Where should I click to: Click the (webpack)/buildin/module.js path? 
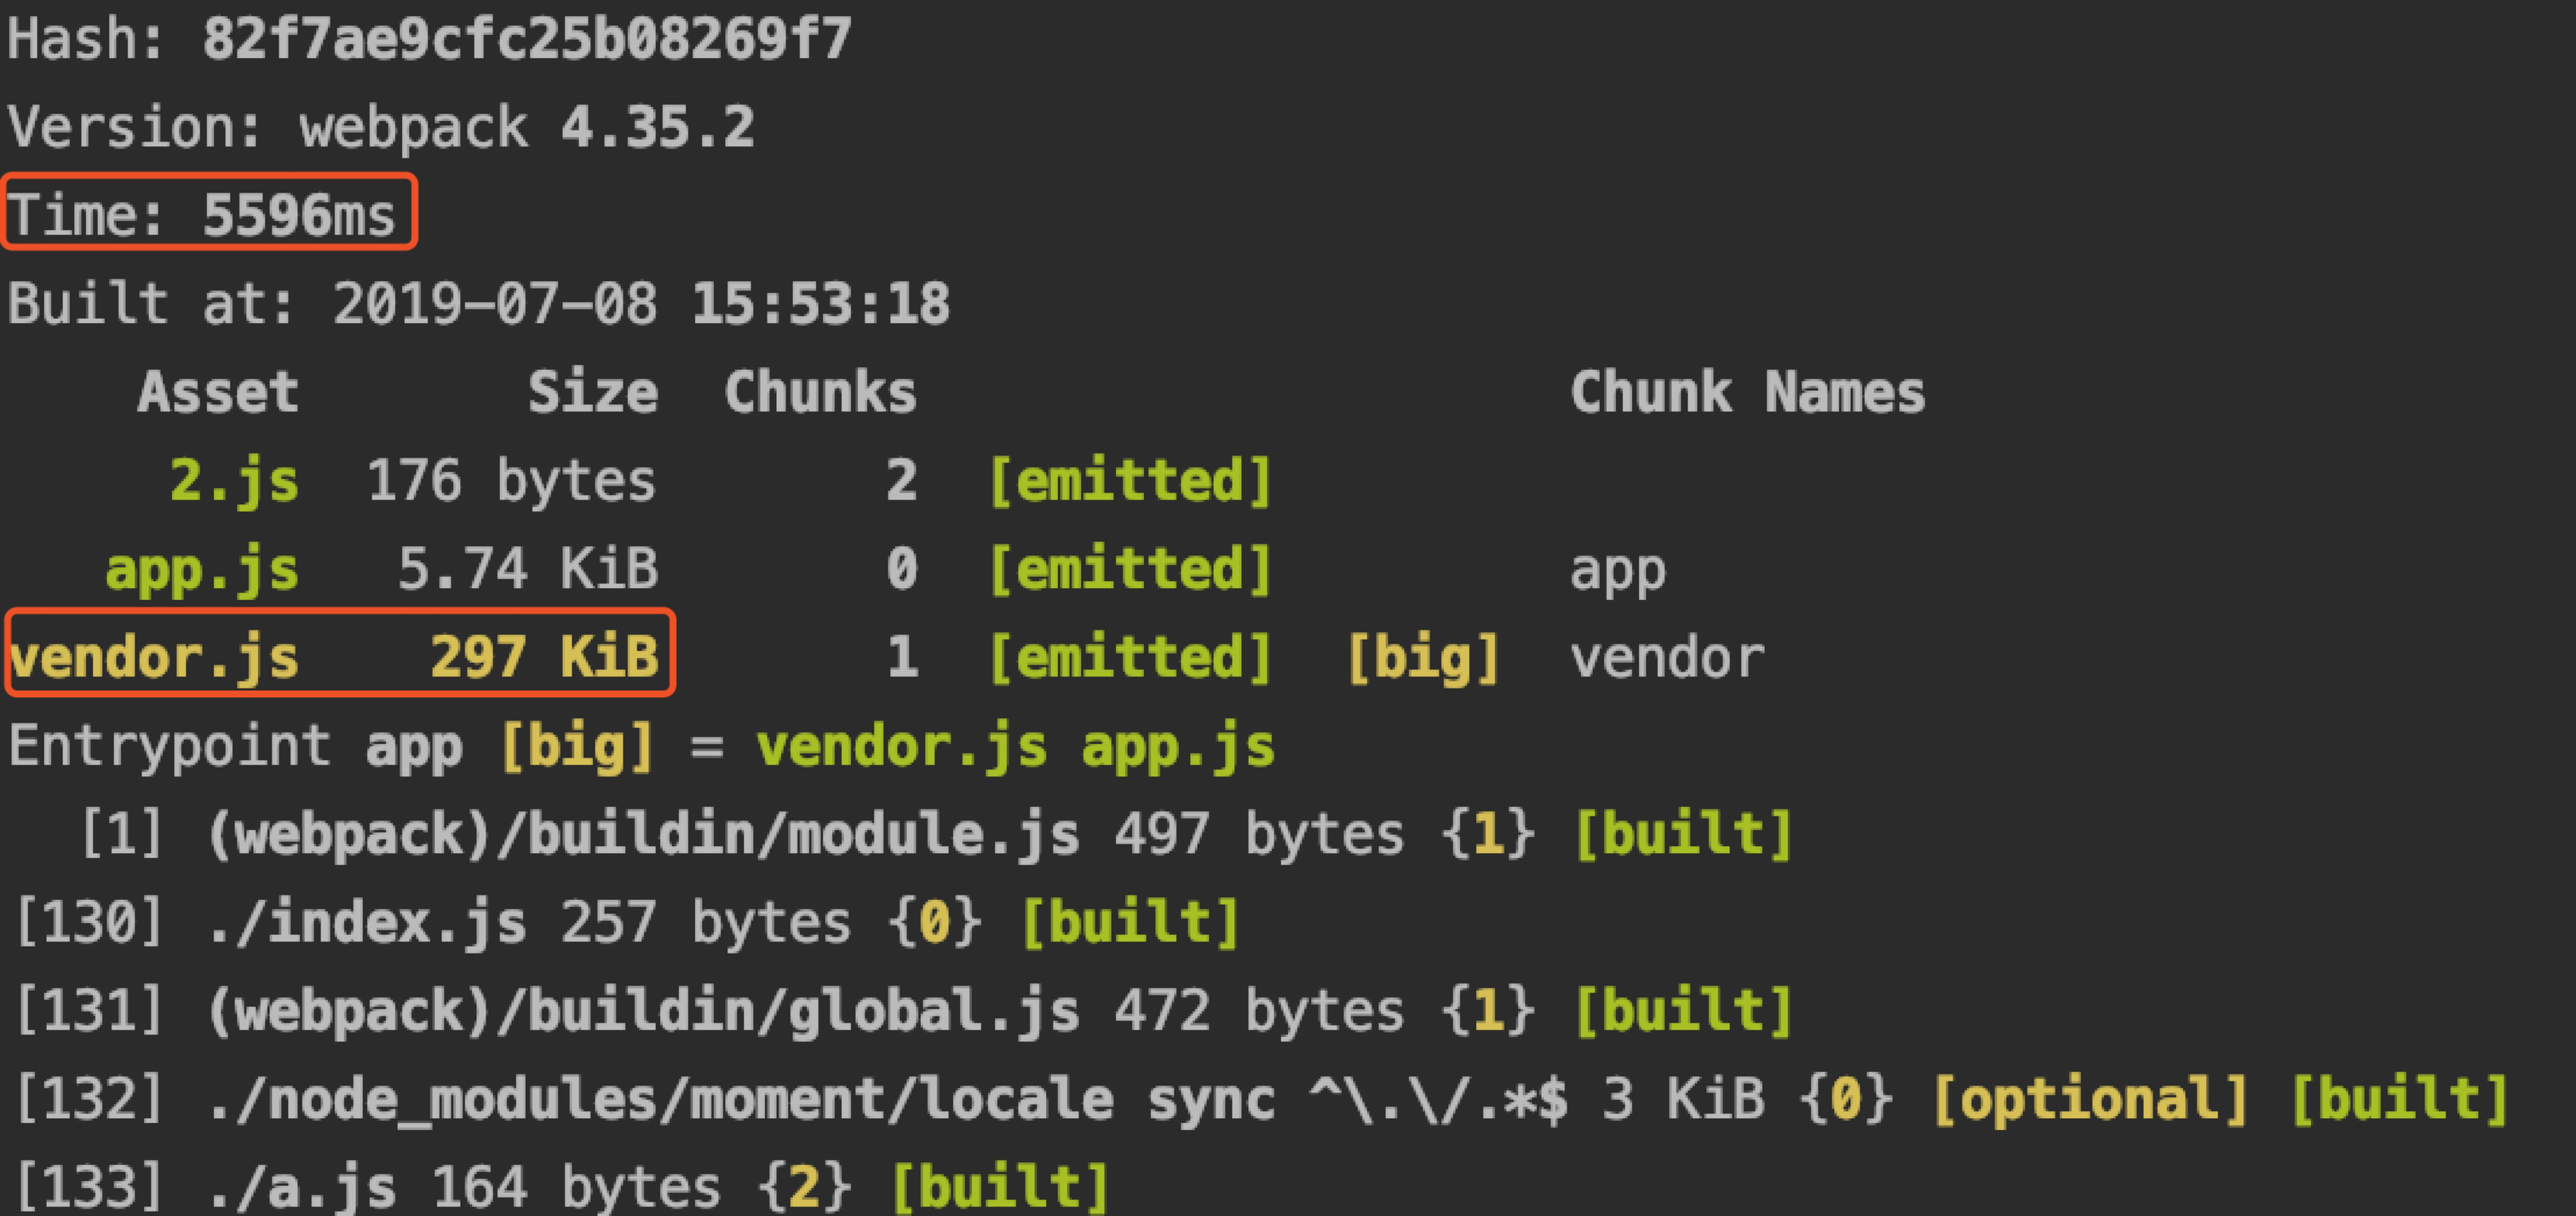coord(643,834)
